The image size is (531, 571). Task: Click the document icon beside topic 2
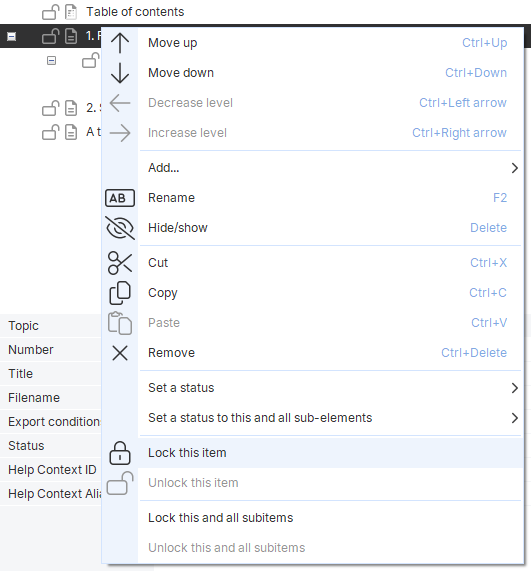click(x=71, y=108)
